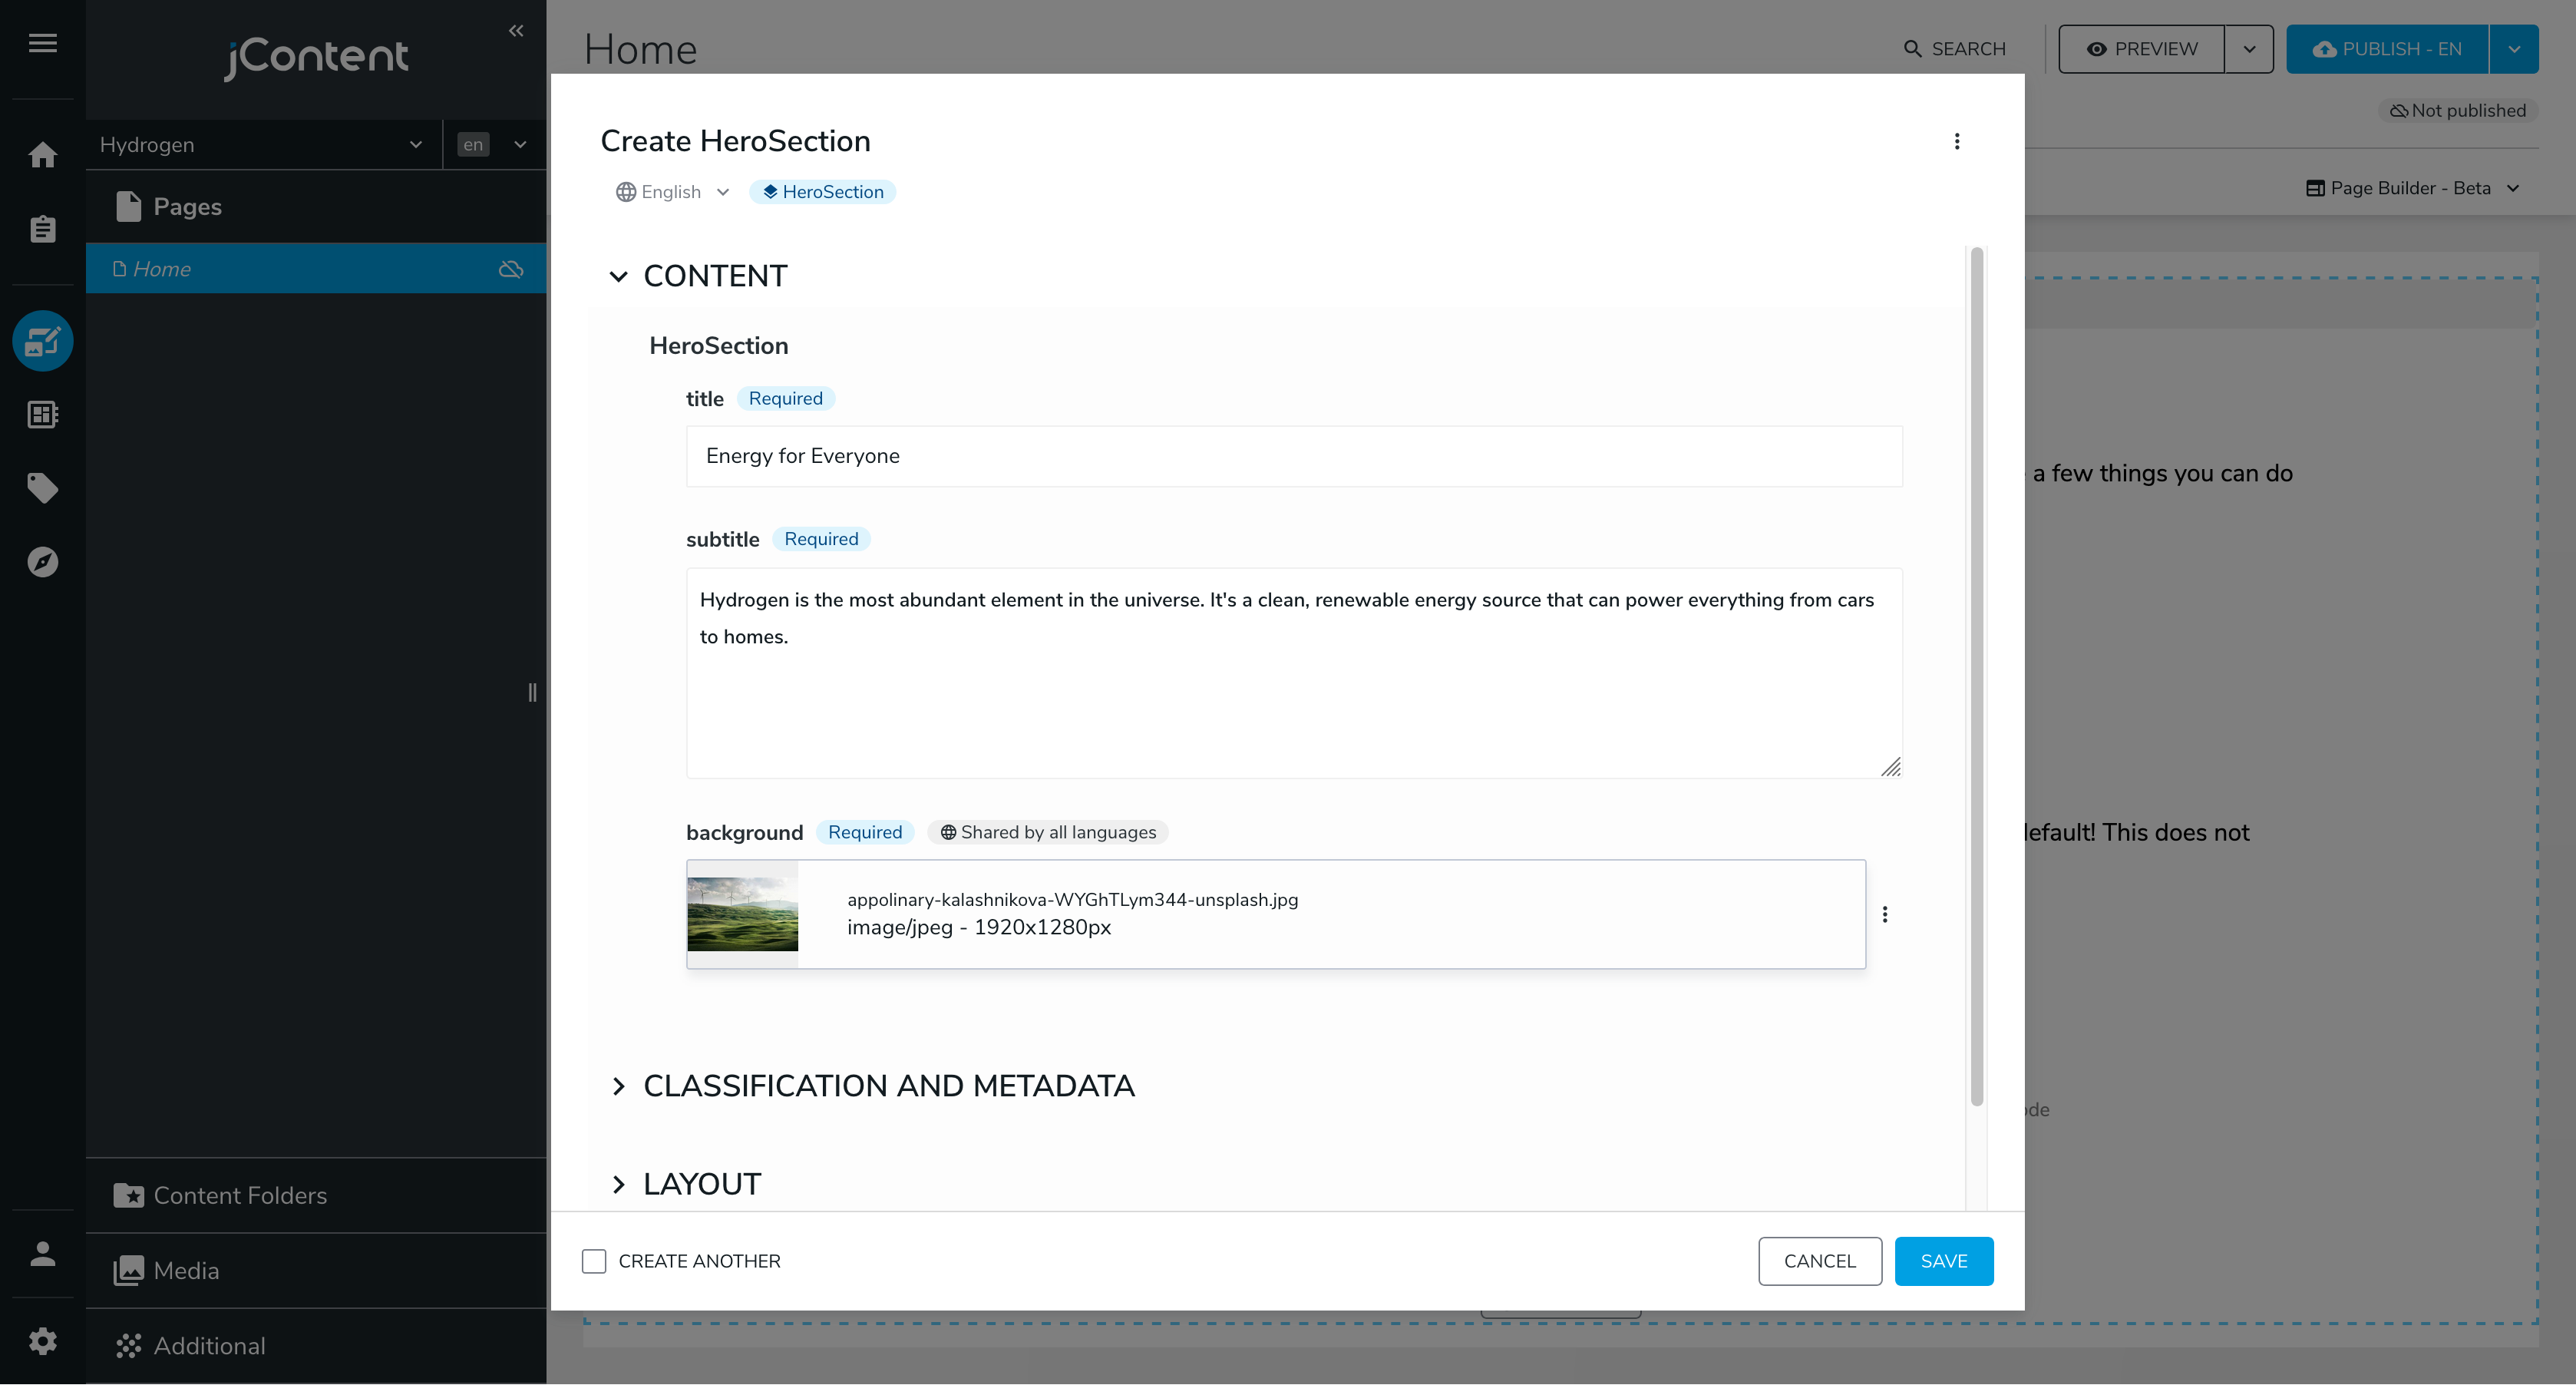Click the tag categories icon
This screenshot has height=1385, width=2576.
(42, 488)
